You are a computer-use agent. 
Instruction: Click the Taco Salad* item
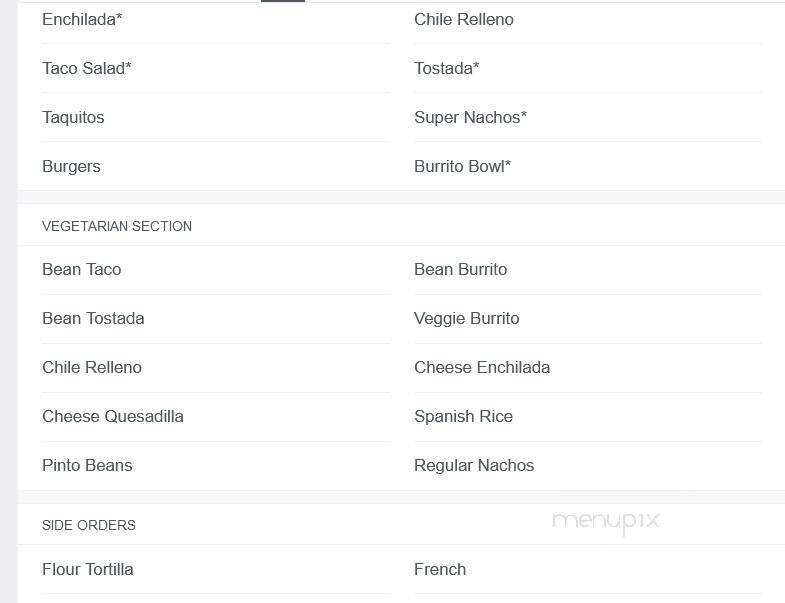tap(87, 69)
